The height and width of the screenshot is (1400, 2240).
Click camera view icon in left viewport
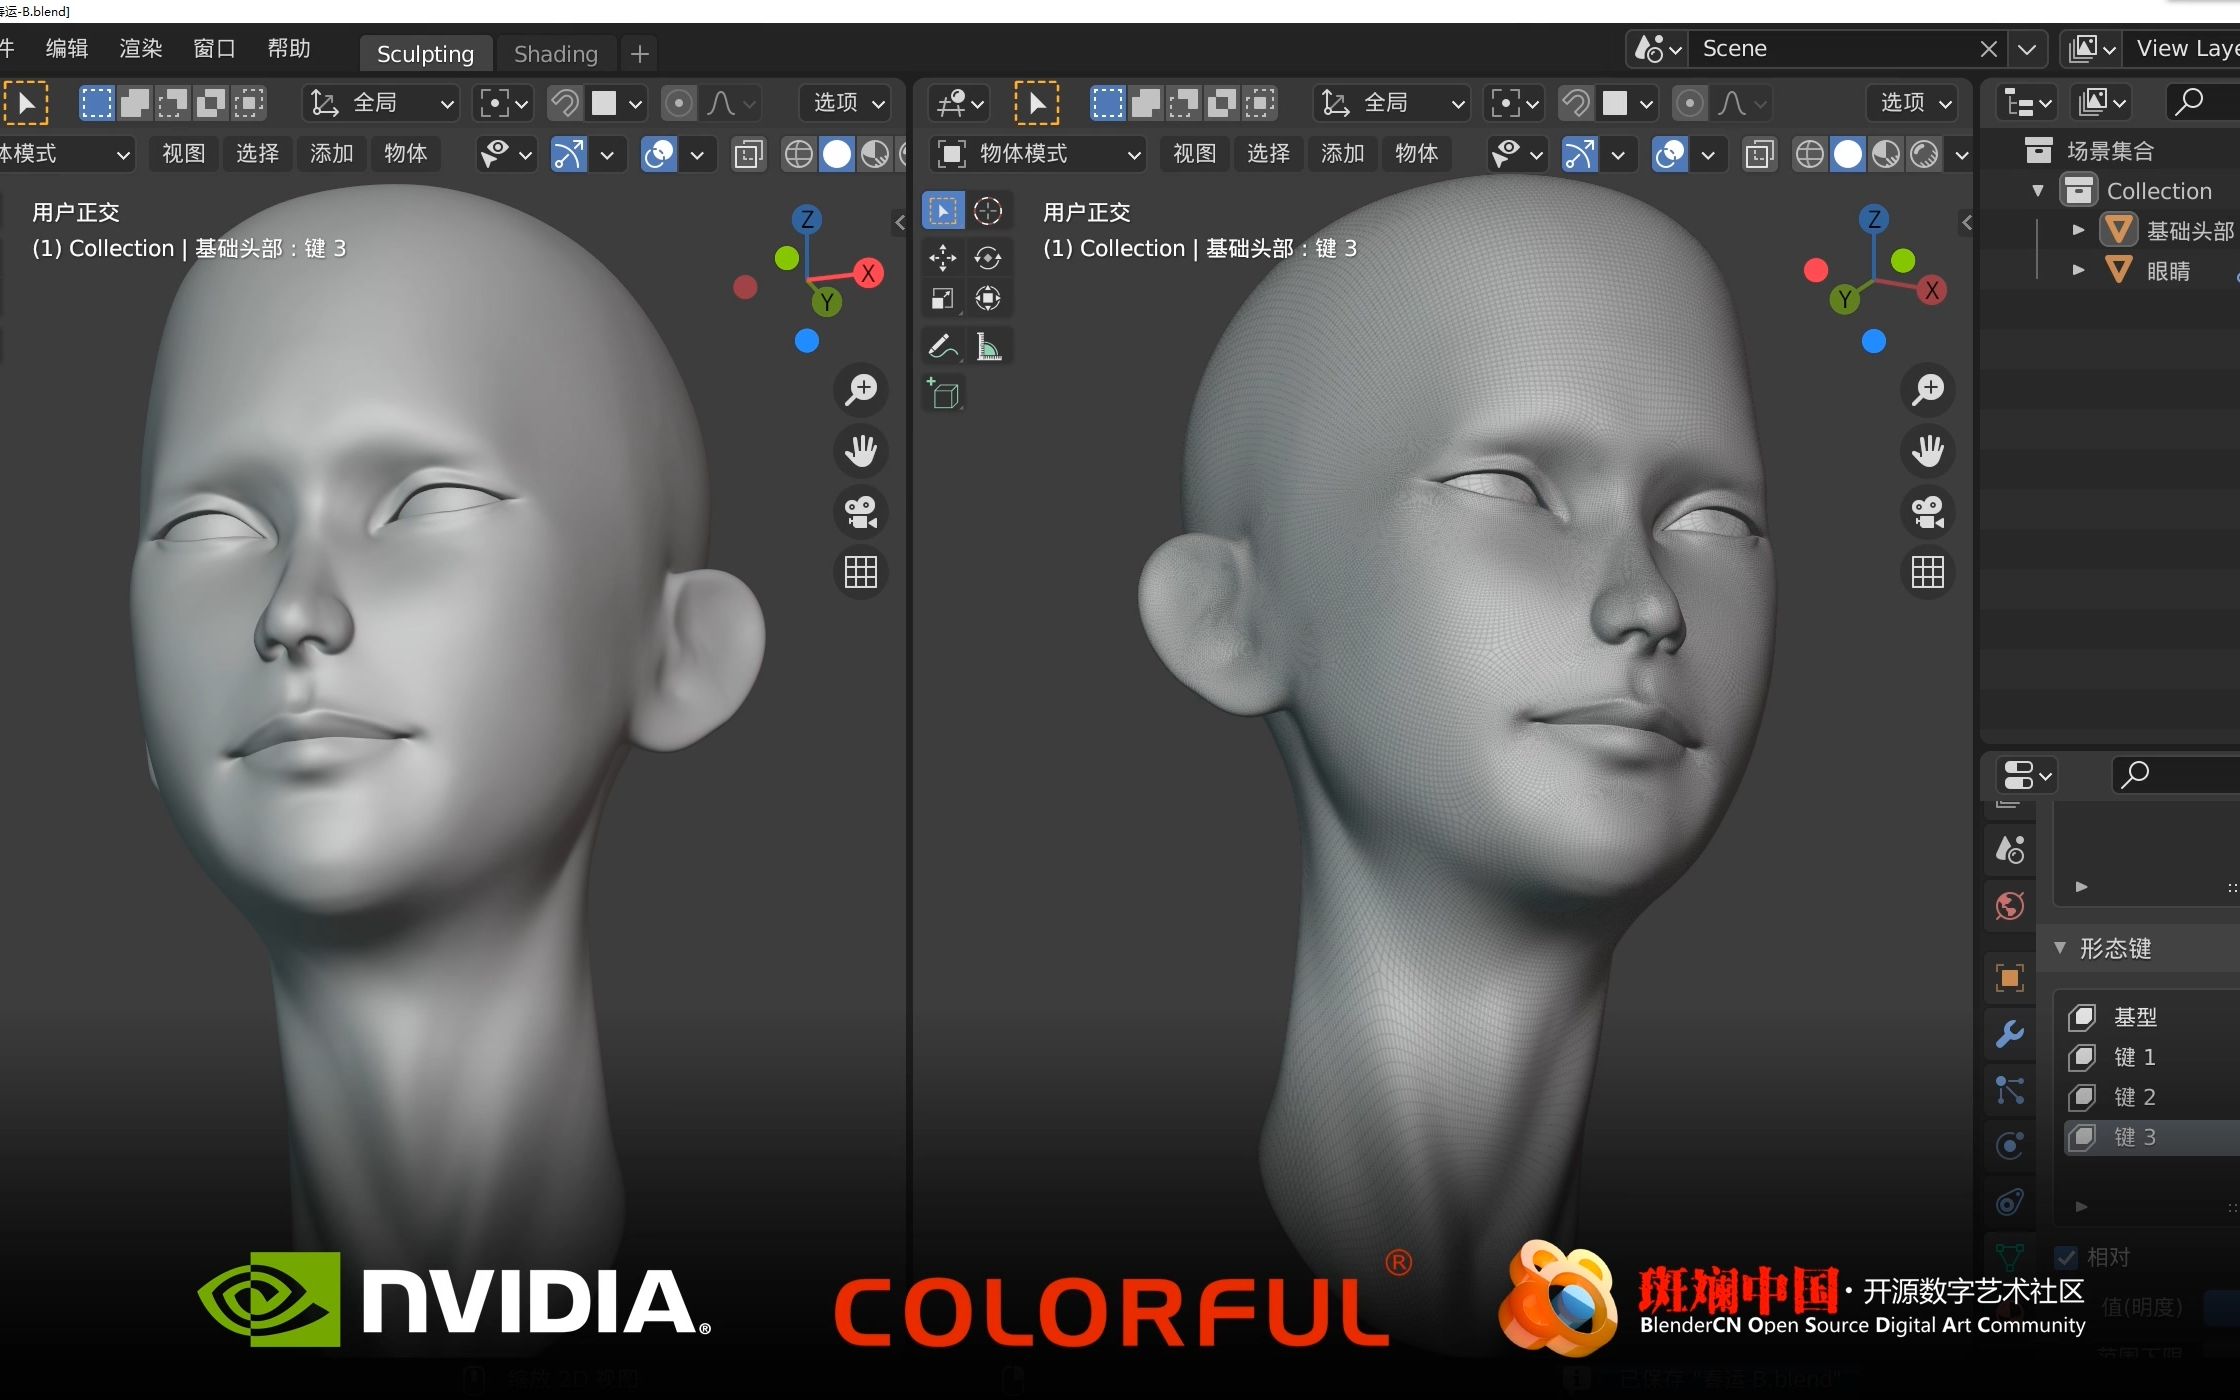pyautogui.click(x=861, y=512)
